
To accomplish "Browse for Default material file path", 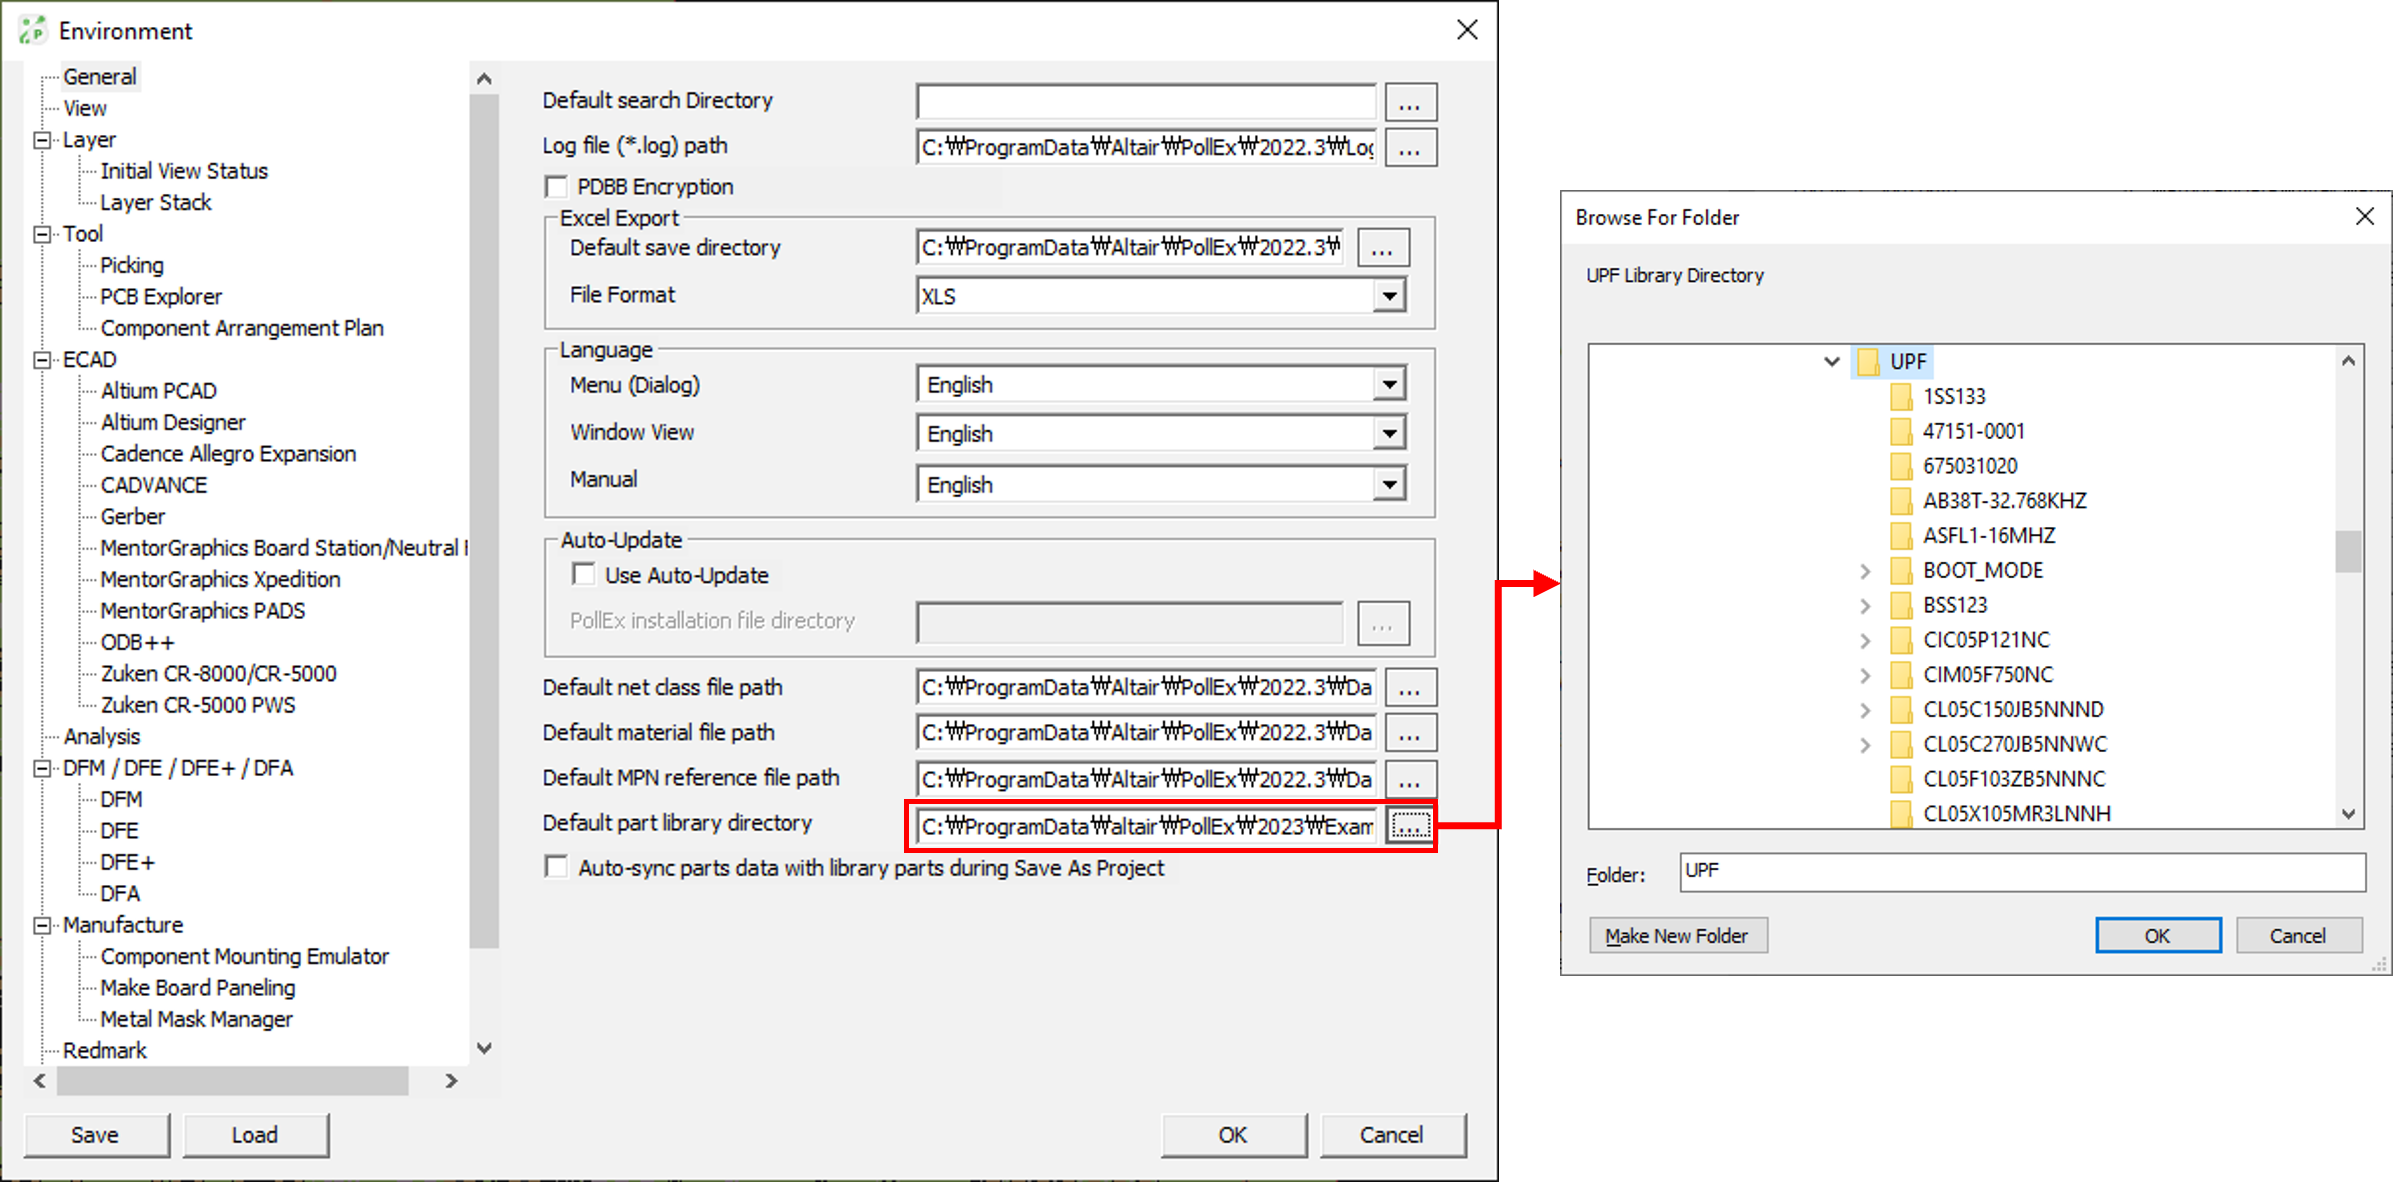I will click(1410, 733).
